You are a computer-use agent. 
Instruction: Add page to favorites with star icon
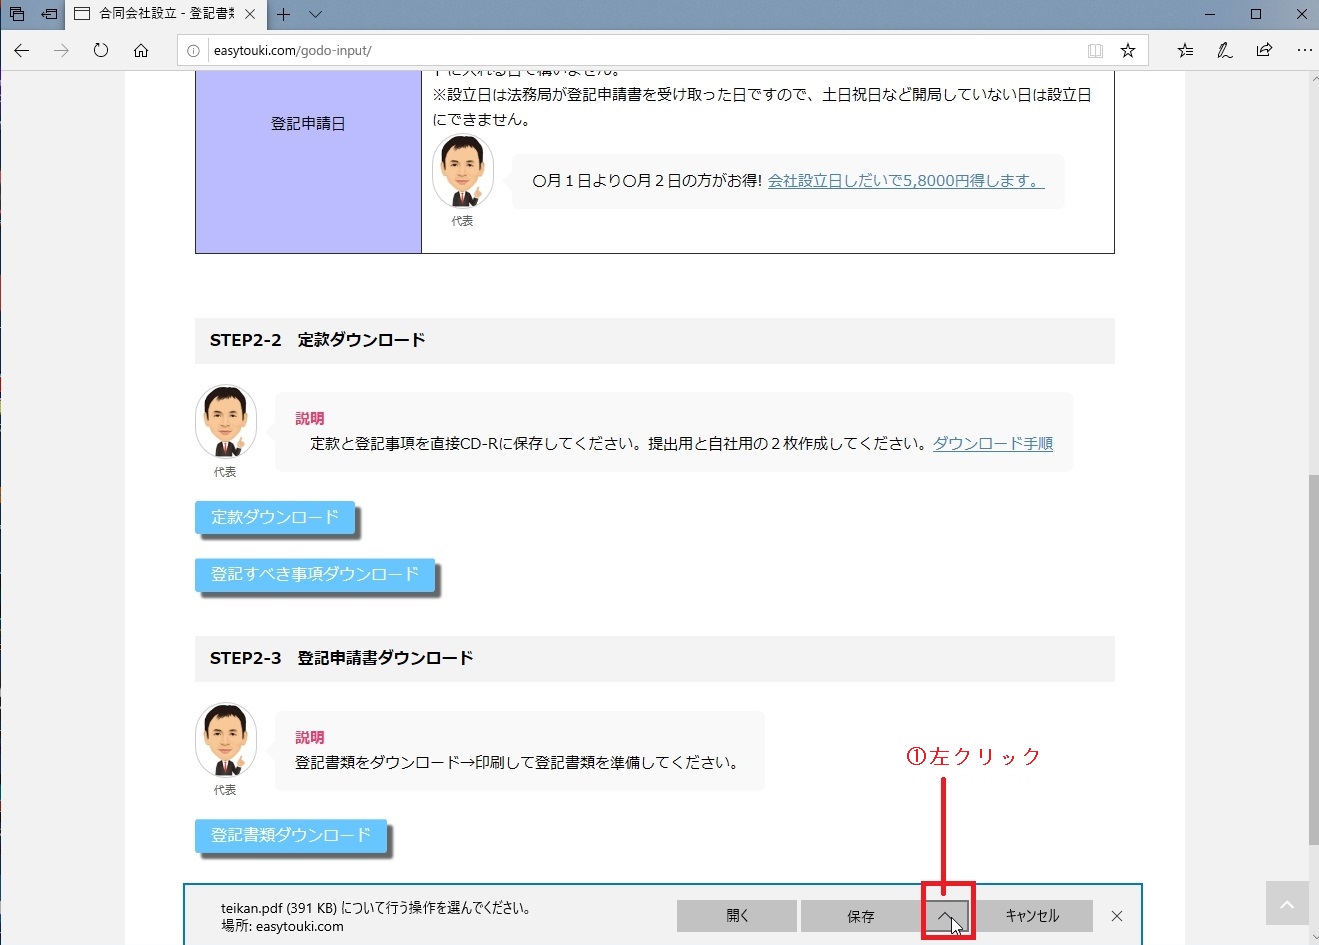(x=1128, y=50)
